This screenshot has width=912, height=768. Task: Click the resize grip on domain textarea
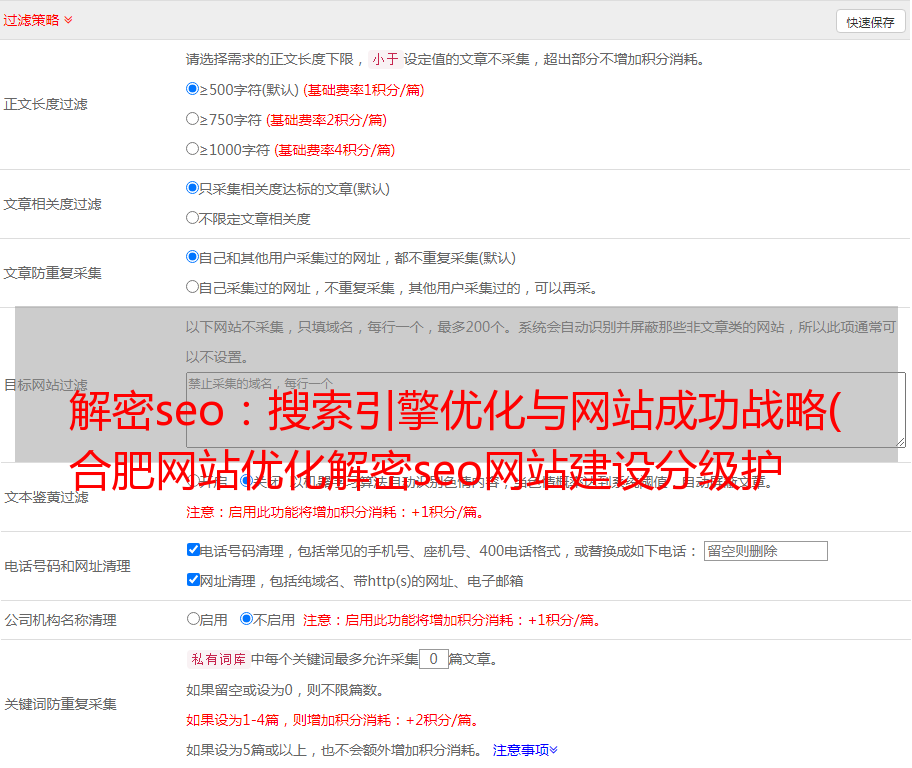(900, 441)
